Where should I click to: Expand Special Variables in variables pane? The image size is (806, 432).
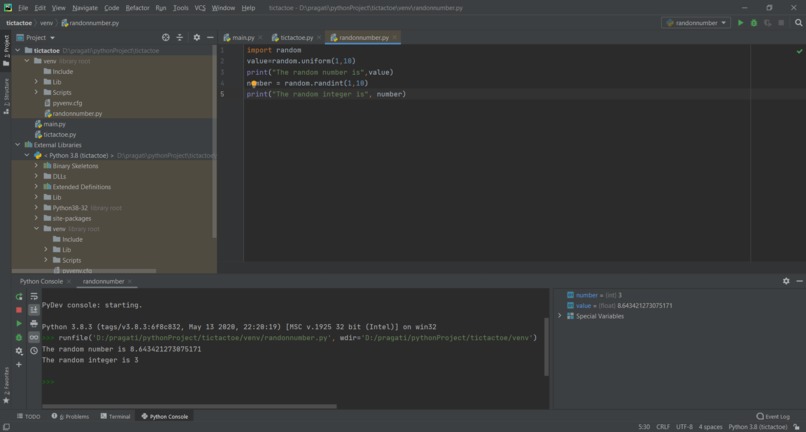click(x=560, y=316)
